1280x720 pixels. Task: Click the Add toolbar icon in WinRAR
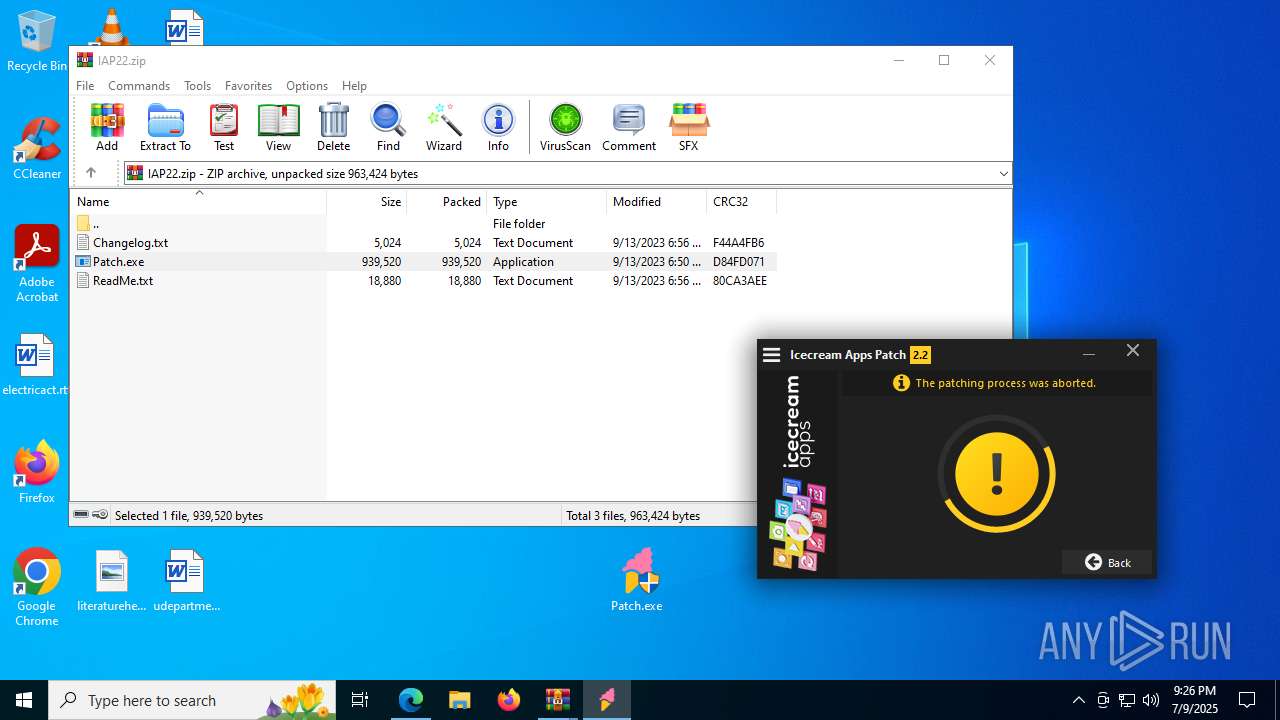pyautogui.click(x=107, y=127)
